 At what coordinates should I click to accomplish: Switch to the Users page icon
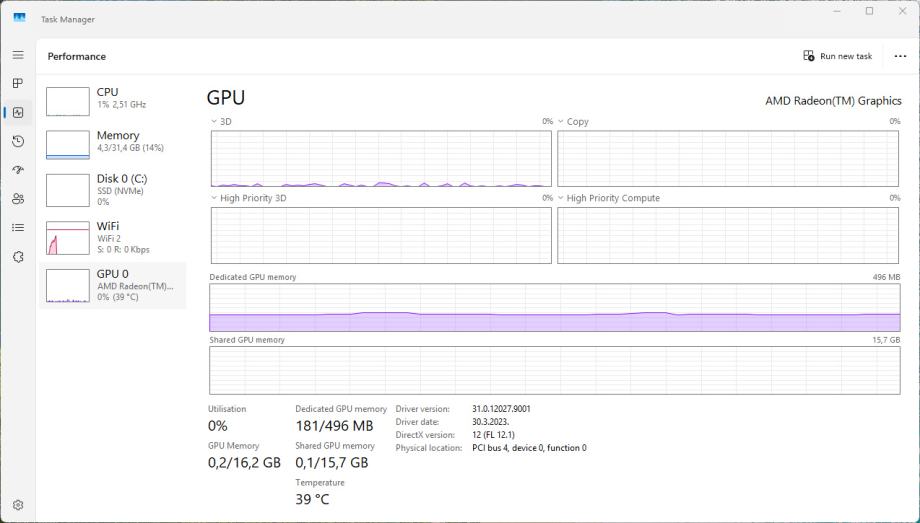pyautogui.click(x=18, y=199)
